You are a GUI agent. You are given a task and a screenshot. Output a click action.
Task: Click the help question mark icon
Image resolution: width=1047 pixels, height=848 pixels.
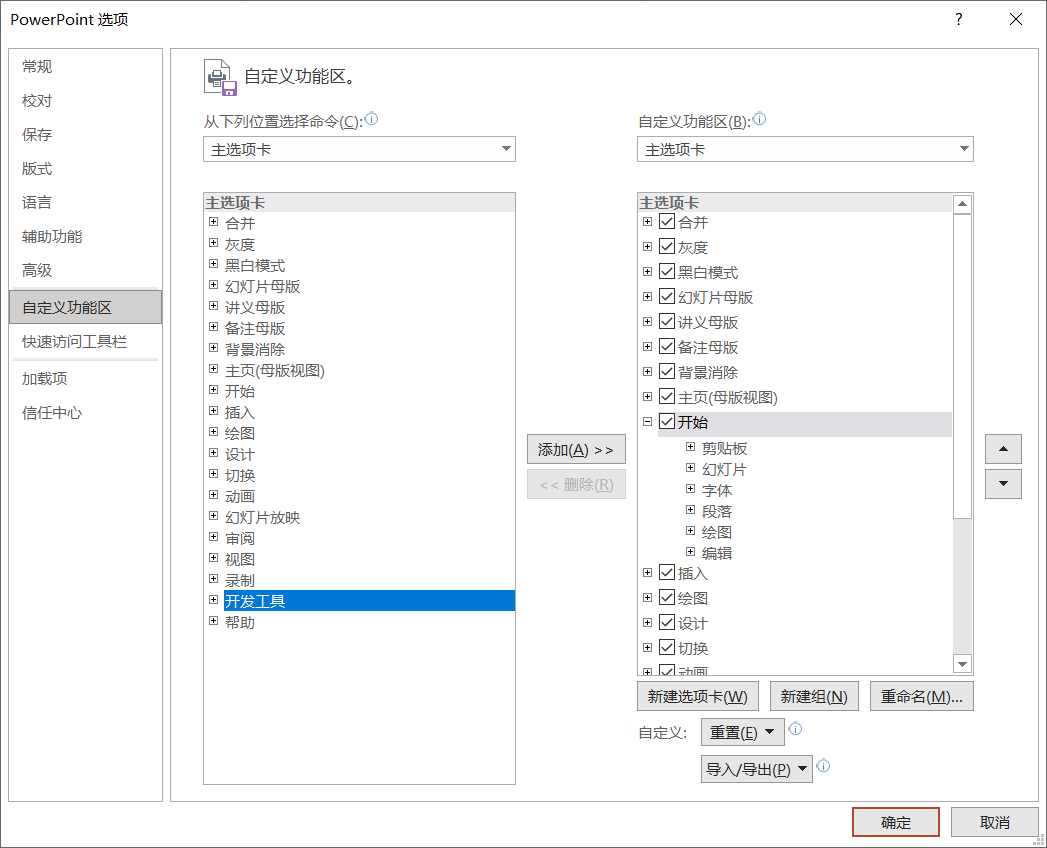pyautogui.click(x=959, y=19)
